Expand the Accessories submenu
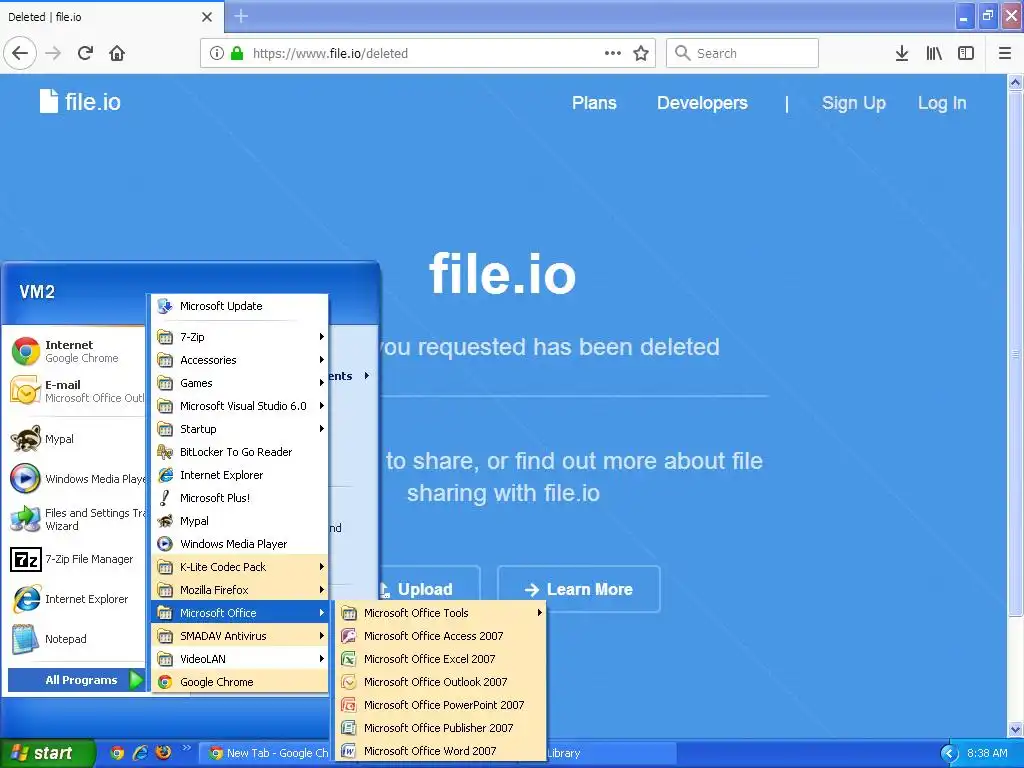Image resolution: width=1024 pixels, height=768 pixels. (240, 360)
